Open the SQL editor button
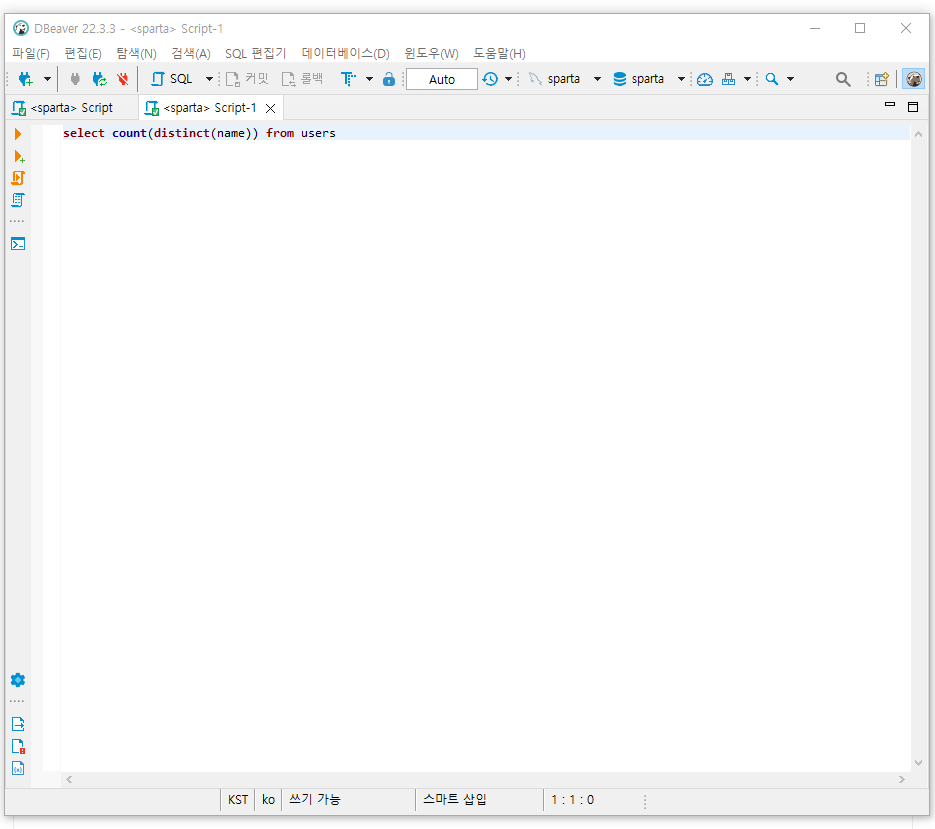 pos(172,79)
